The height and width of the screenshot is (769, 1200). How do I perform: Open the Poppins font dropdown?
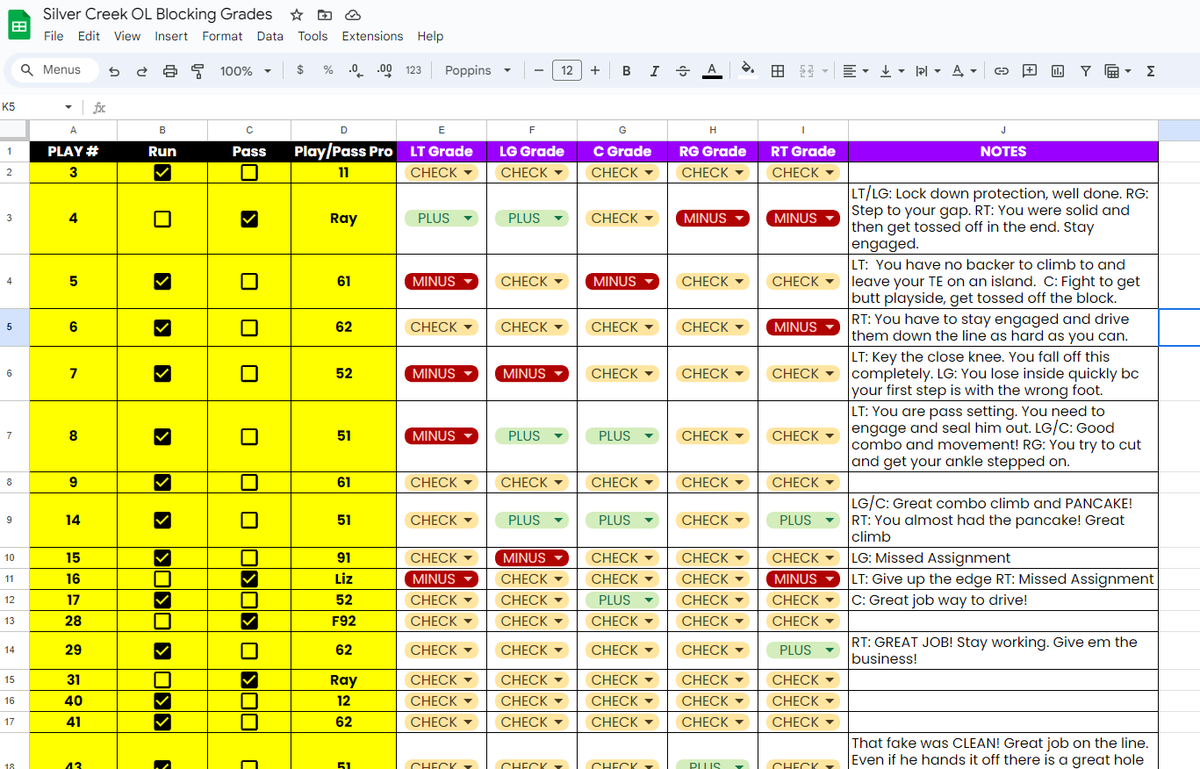(478, 71)
